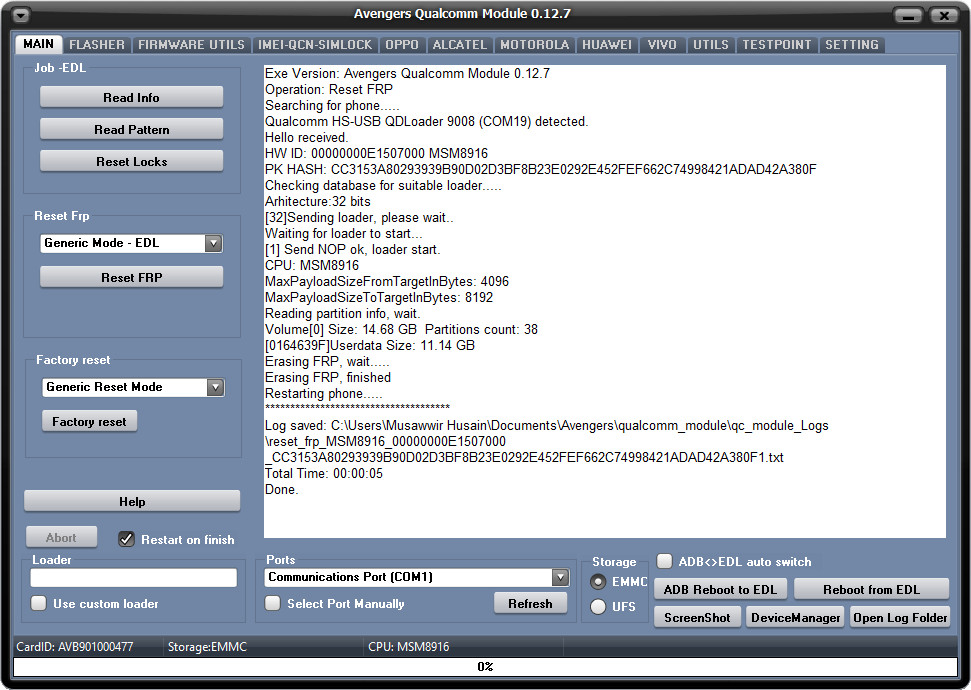
Task: Click the 'HW ID: 00000000E1507000 MSM8916' log line
Action: (x=377, y=153)
